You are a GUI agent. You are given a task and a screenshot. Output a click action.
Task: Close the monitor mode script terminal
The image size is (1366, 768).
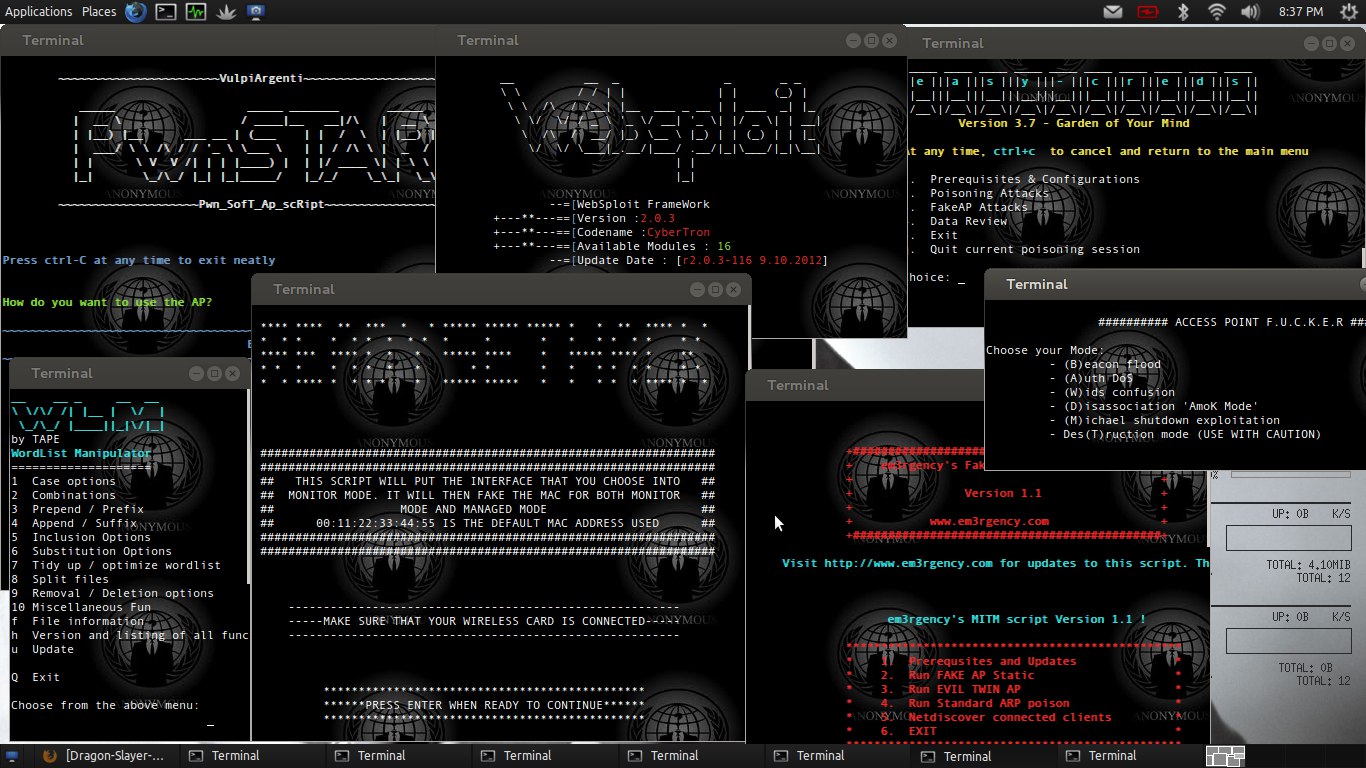pyautogui.click(x=733, y=289)
